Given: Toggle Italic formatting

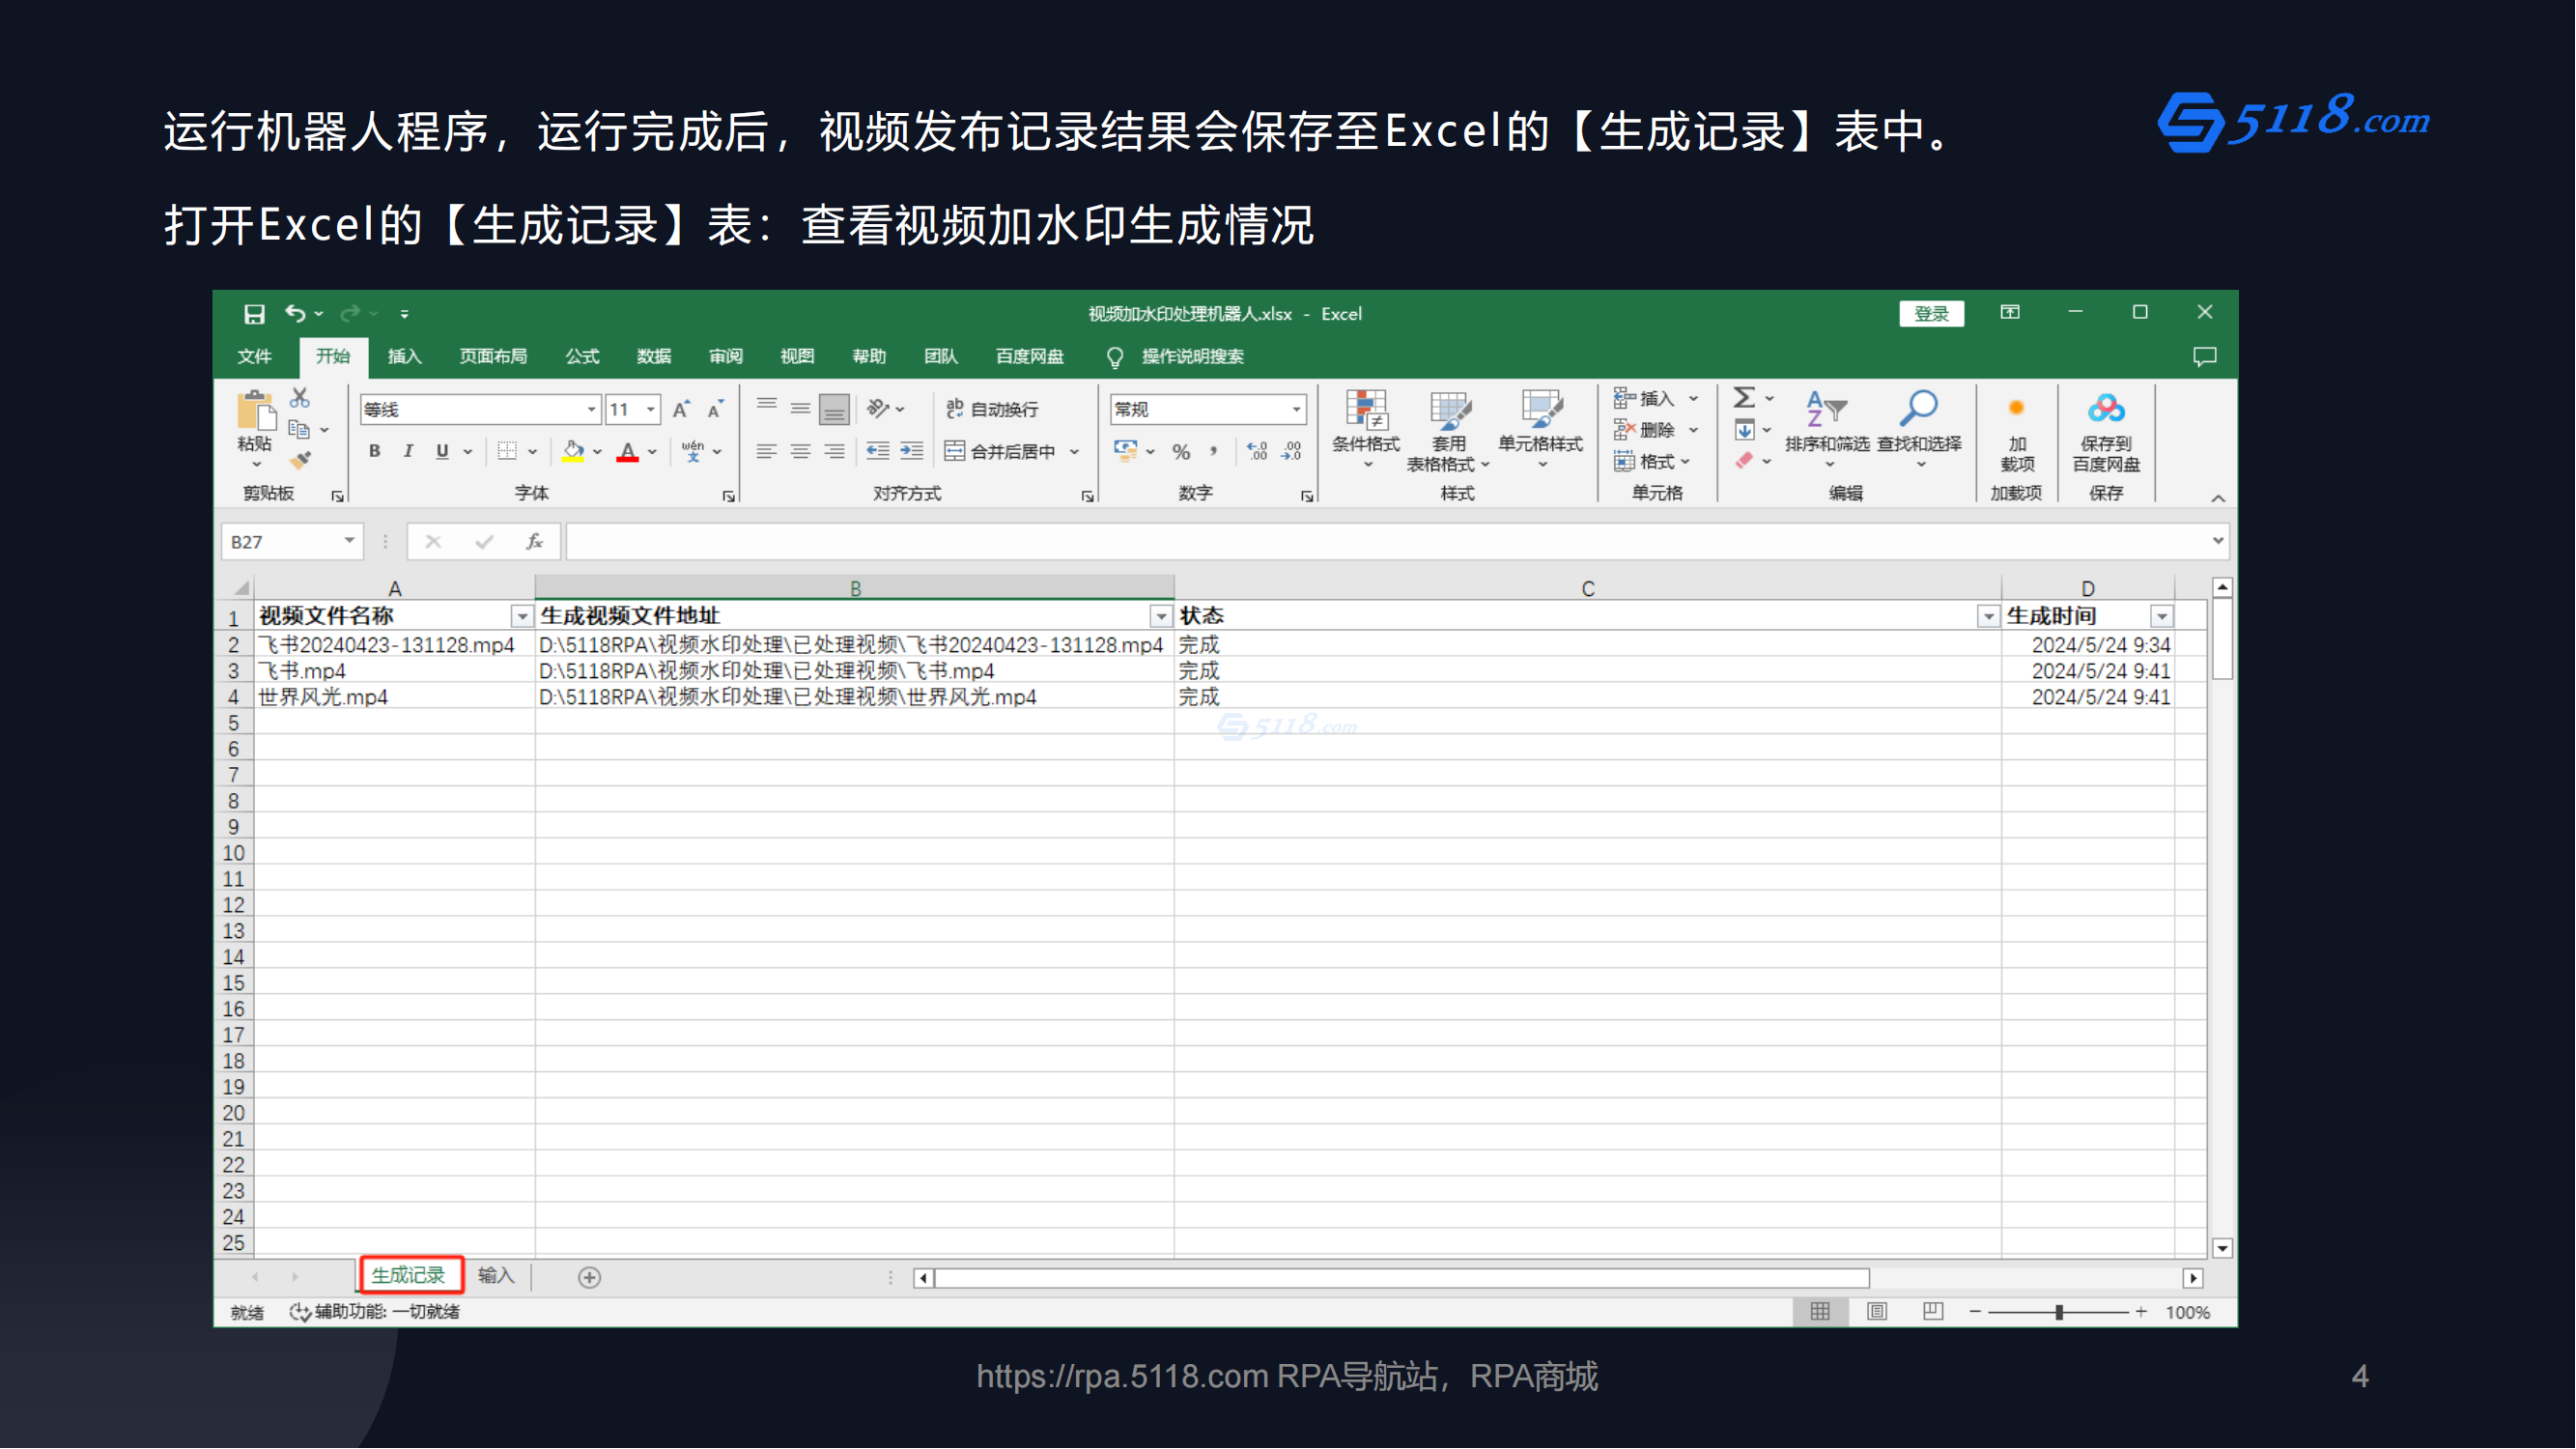Looking at the screenshot, I should (x=408, y=452).
